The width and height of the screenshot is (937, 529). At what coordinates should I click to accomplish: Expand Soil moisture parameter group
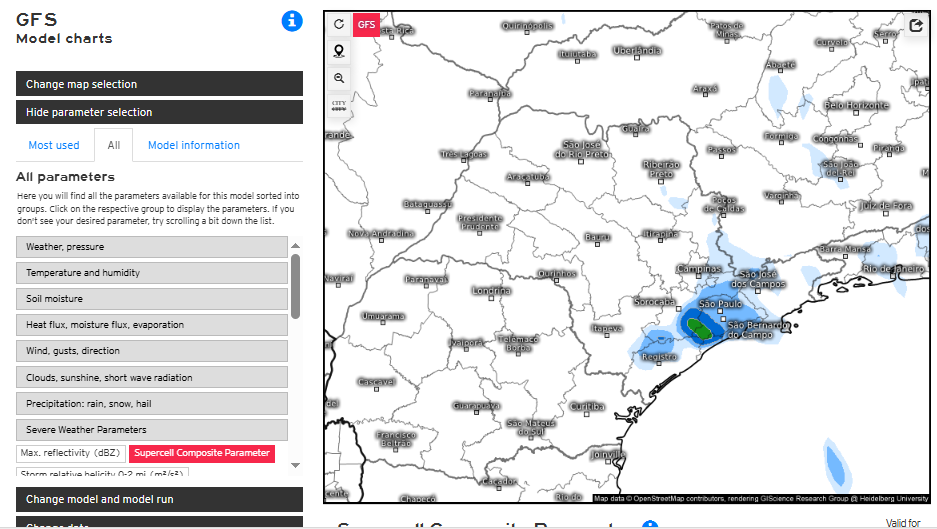point(152,299)
